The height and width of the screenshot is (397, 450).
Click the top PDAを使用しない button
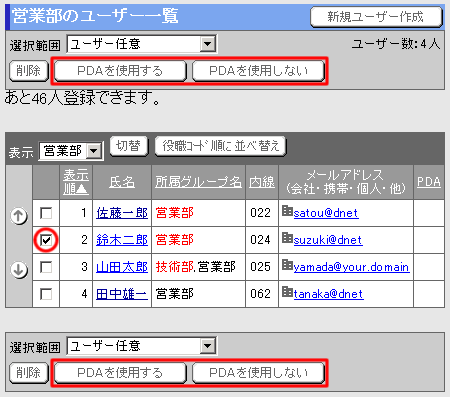258,71
